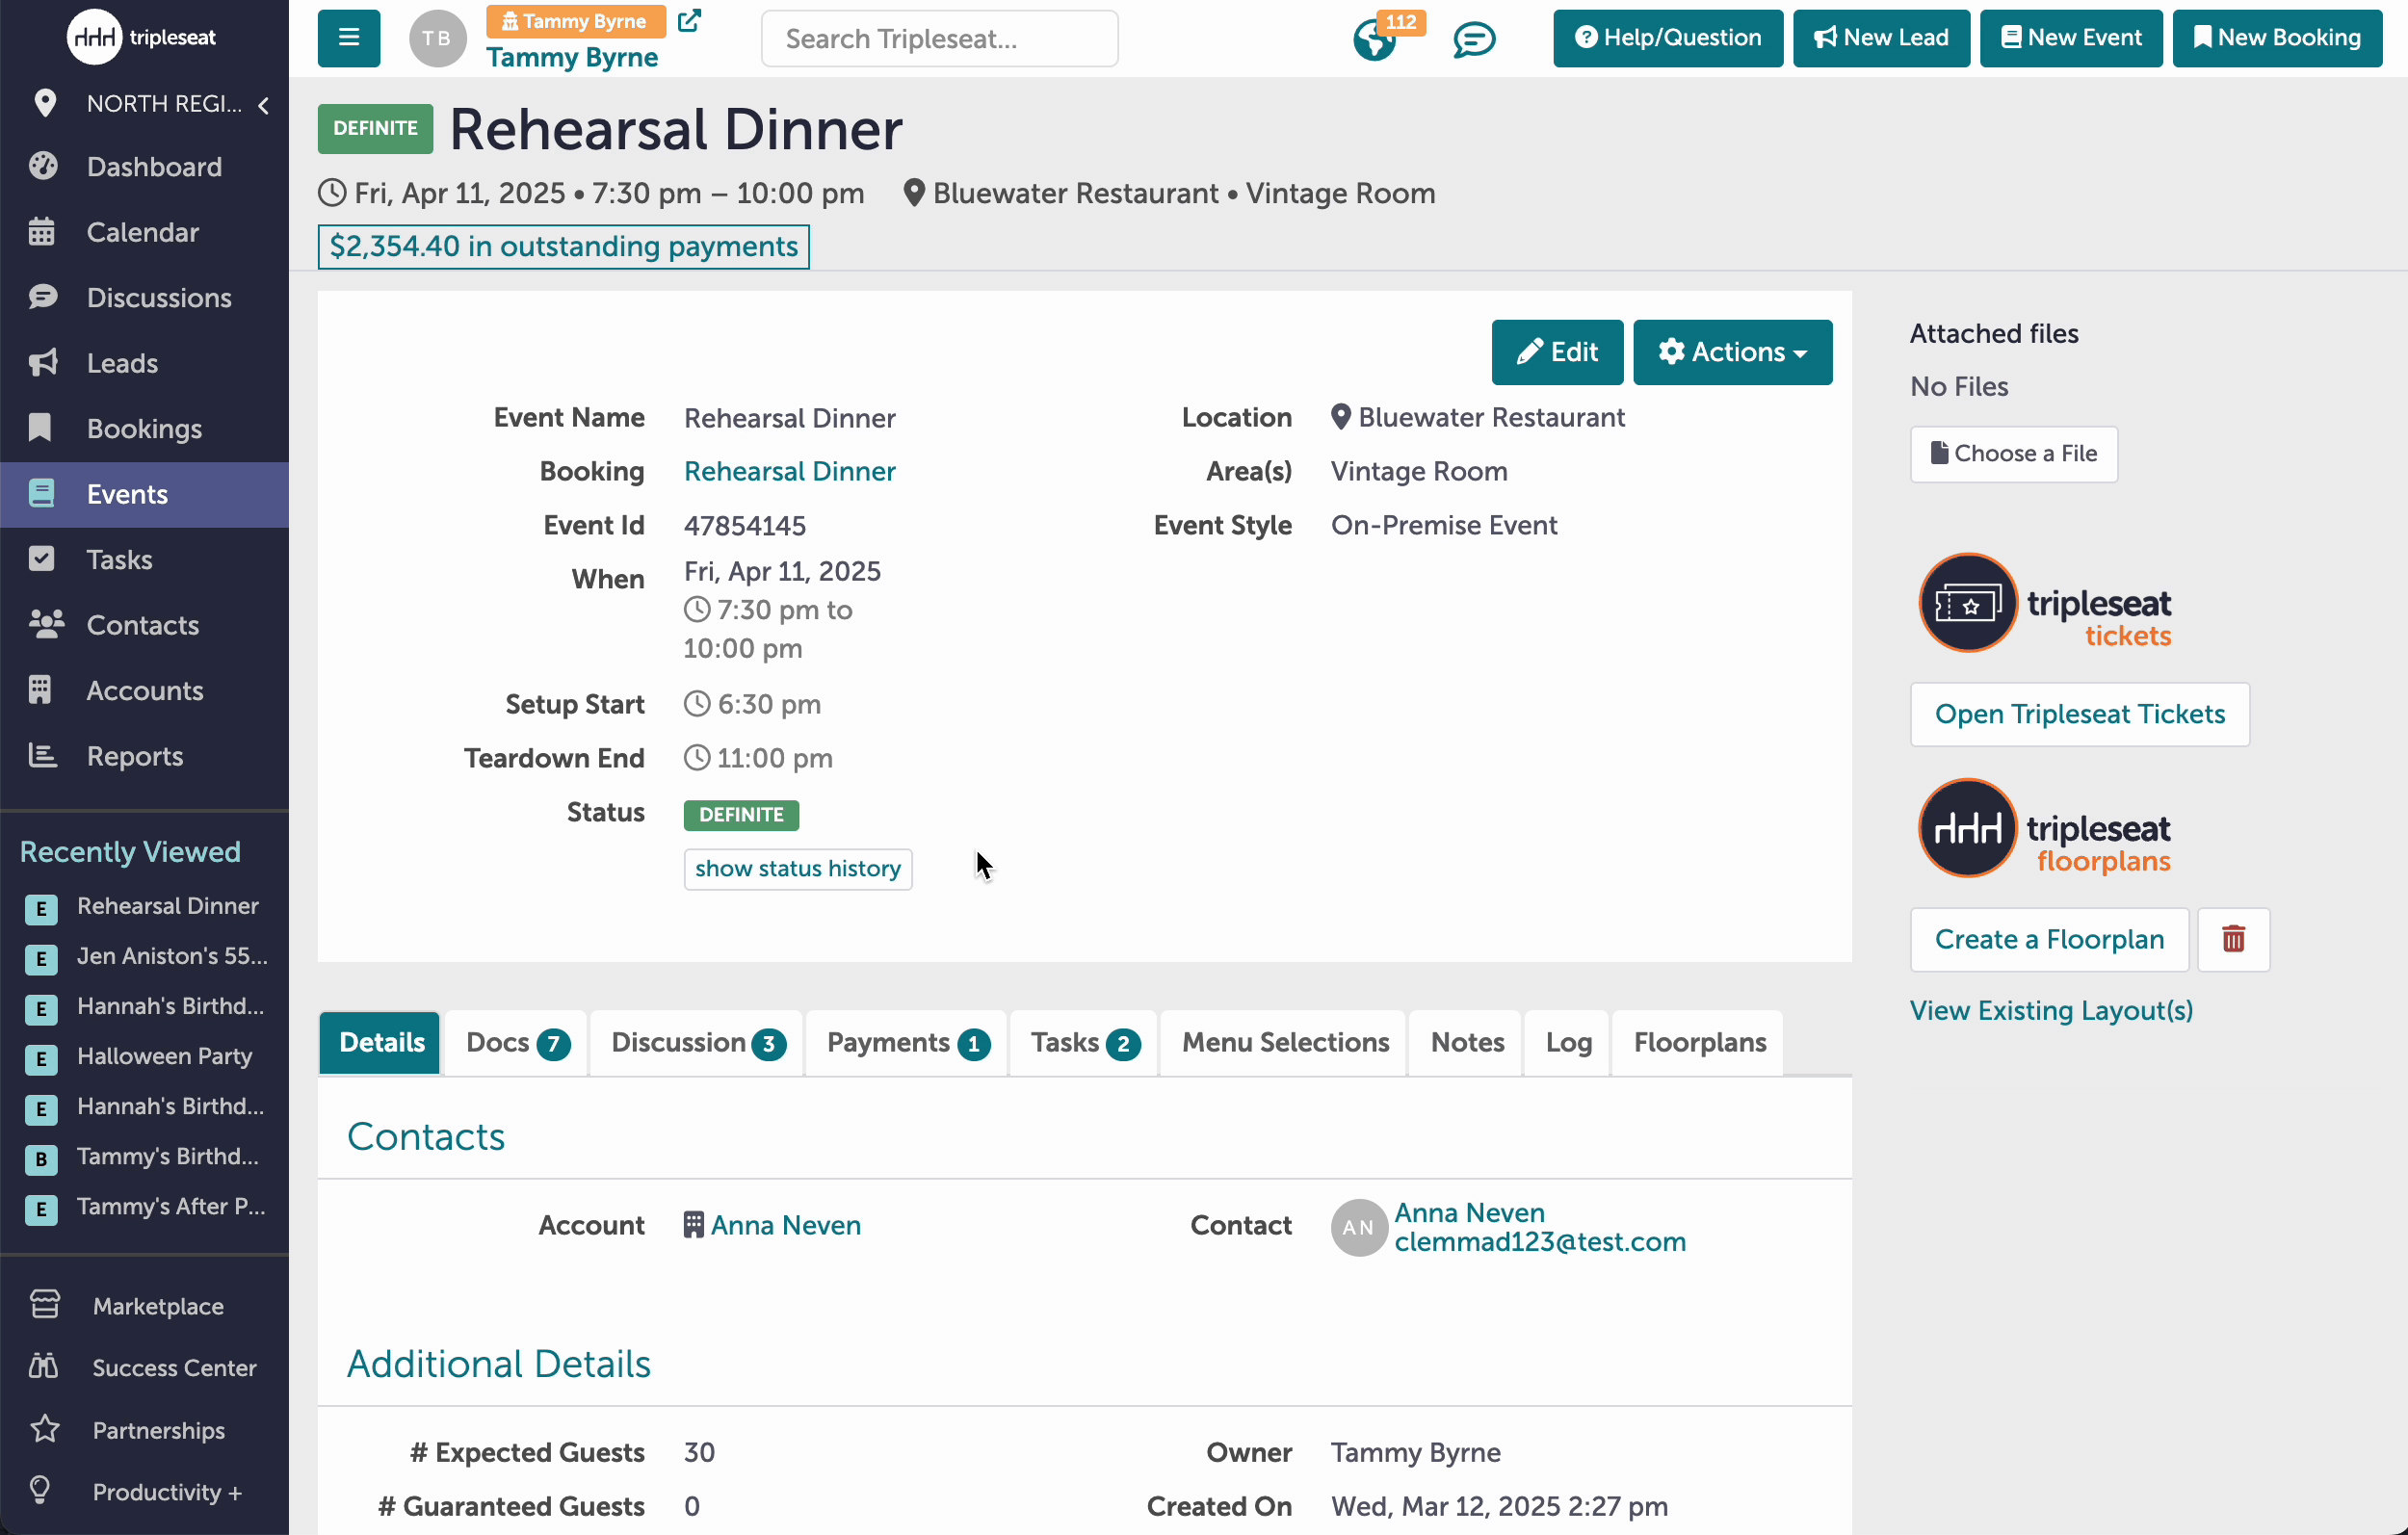This screenshot has width=2408, height=1535.
Task: Go to Calendar in sidebar
Action: tap(142, 232)
